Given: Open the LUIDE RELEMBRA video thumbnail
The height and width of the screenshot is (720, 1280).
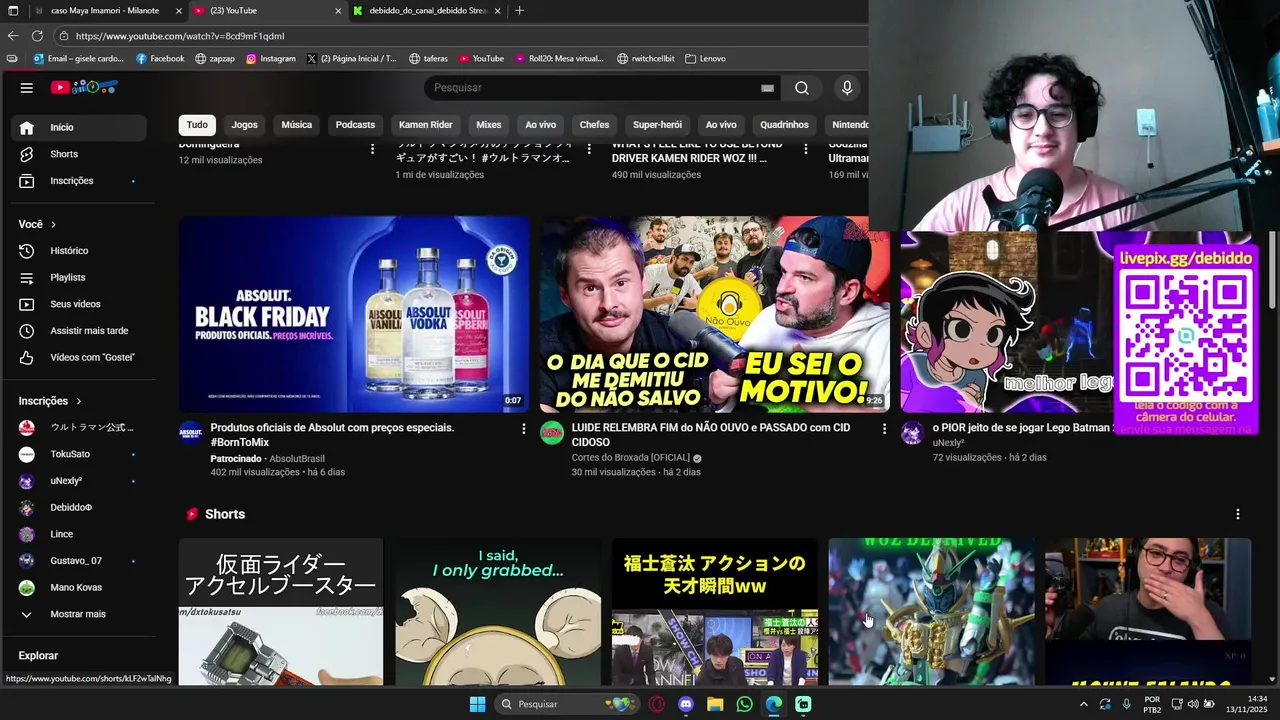Looking at the screenshot, I should pos(714,314).
